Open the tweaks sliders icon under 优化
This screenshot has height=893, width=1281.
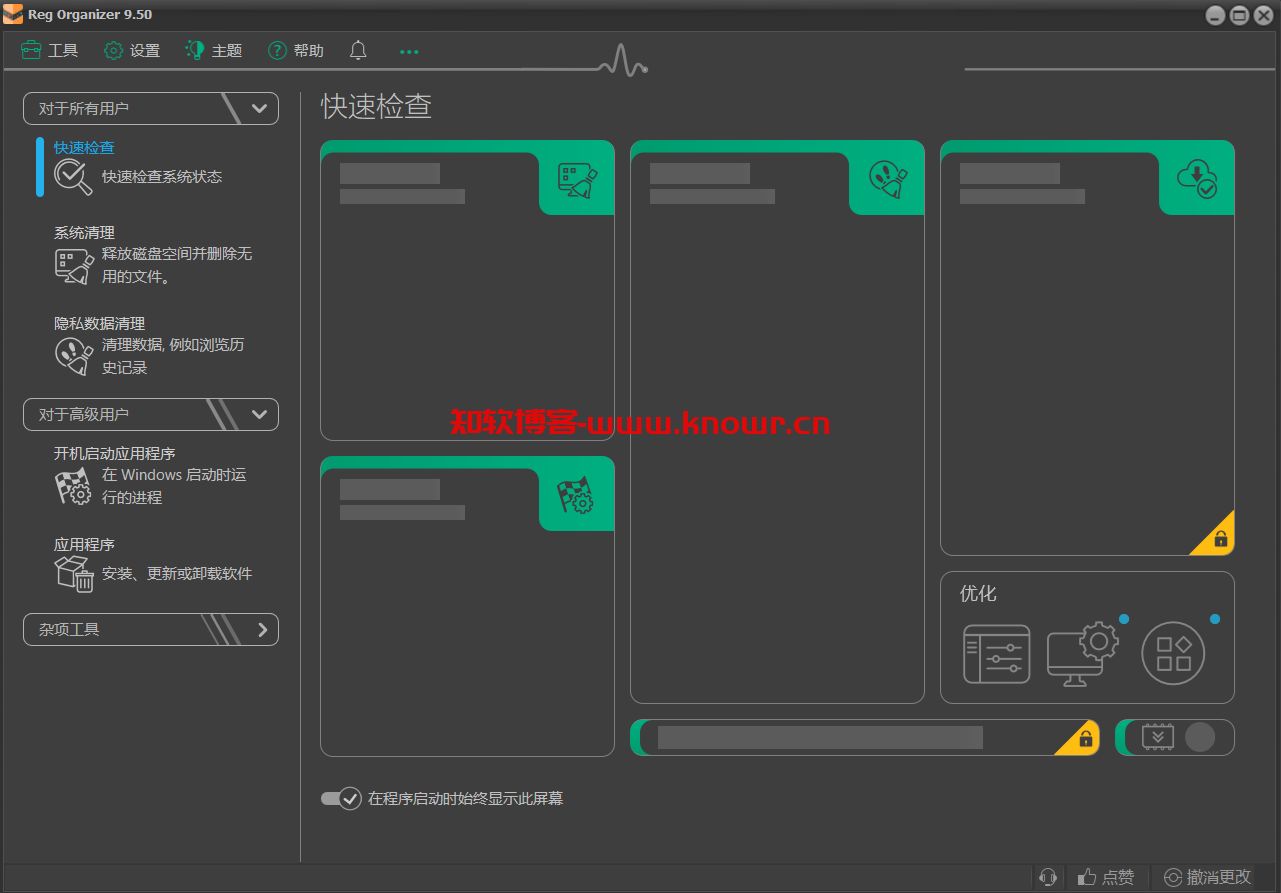pyautogui.click(x=997, y=654)
